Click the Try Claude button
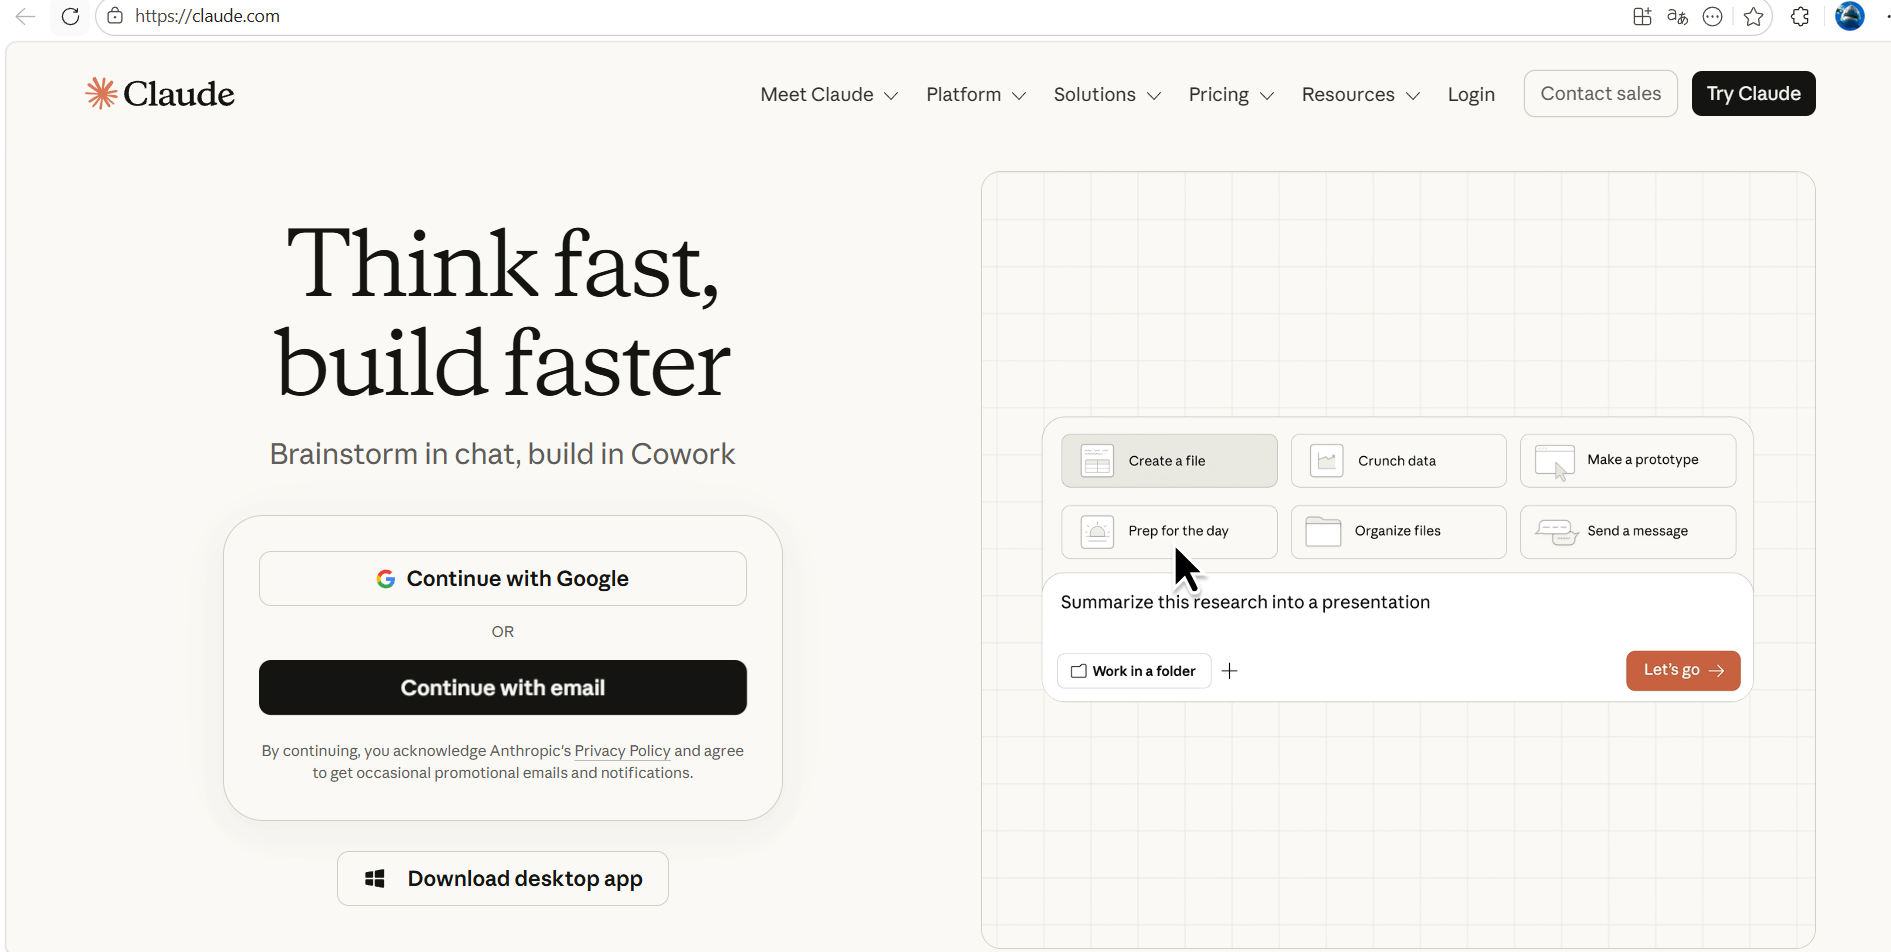The image size is (1891, 952). point(1753,93)
